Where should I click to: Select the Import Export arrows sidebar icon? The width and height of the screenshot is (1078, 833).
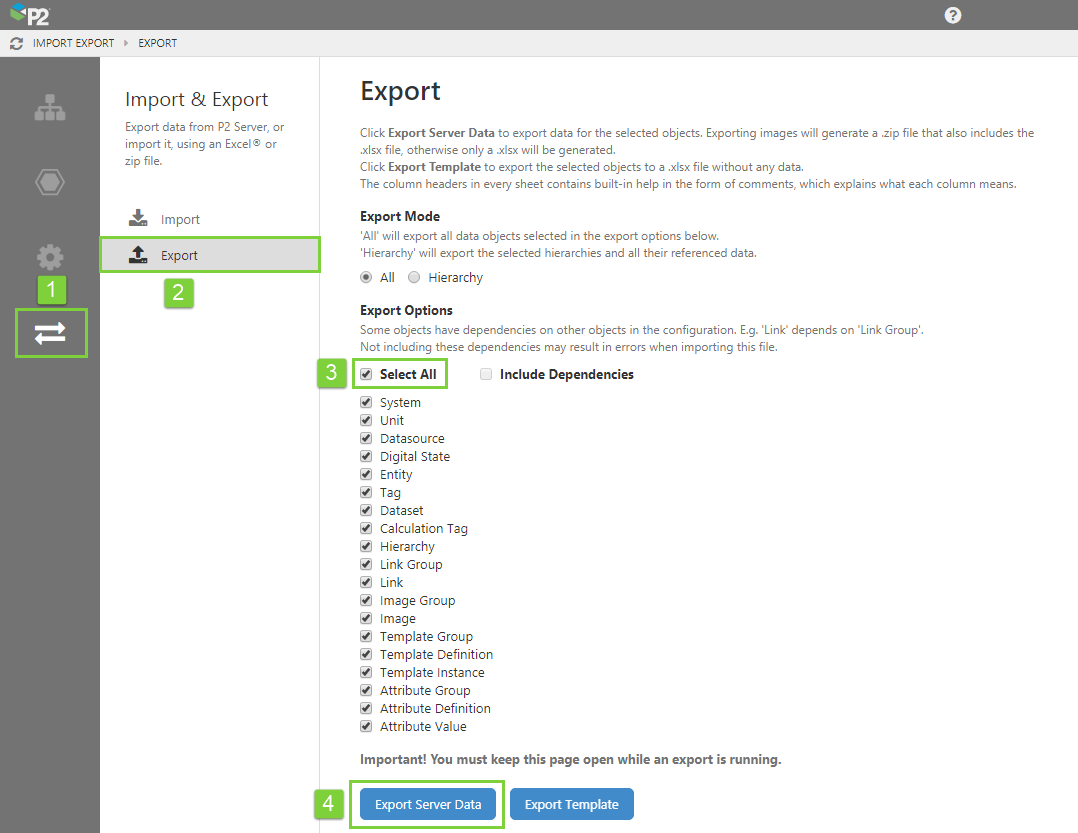(x=50, y=334)
